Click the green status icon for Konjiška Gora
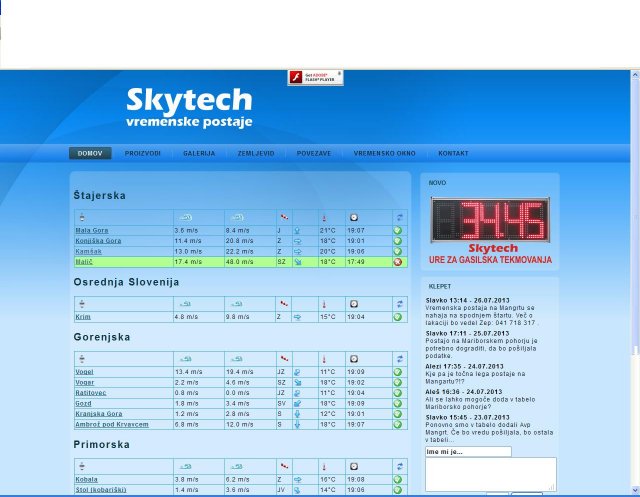 point(398,241)
